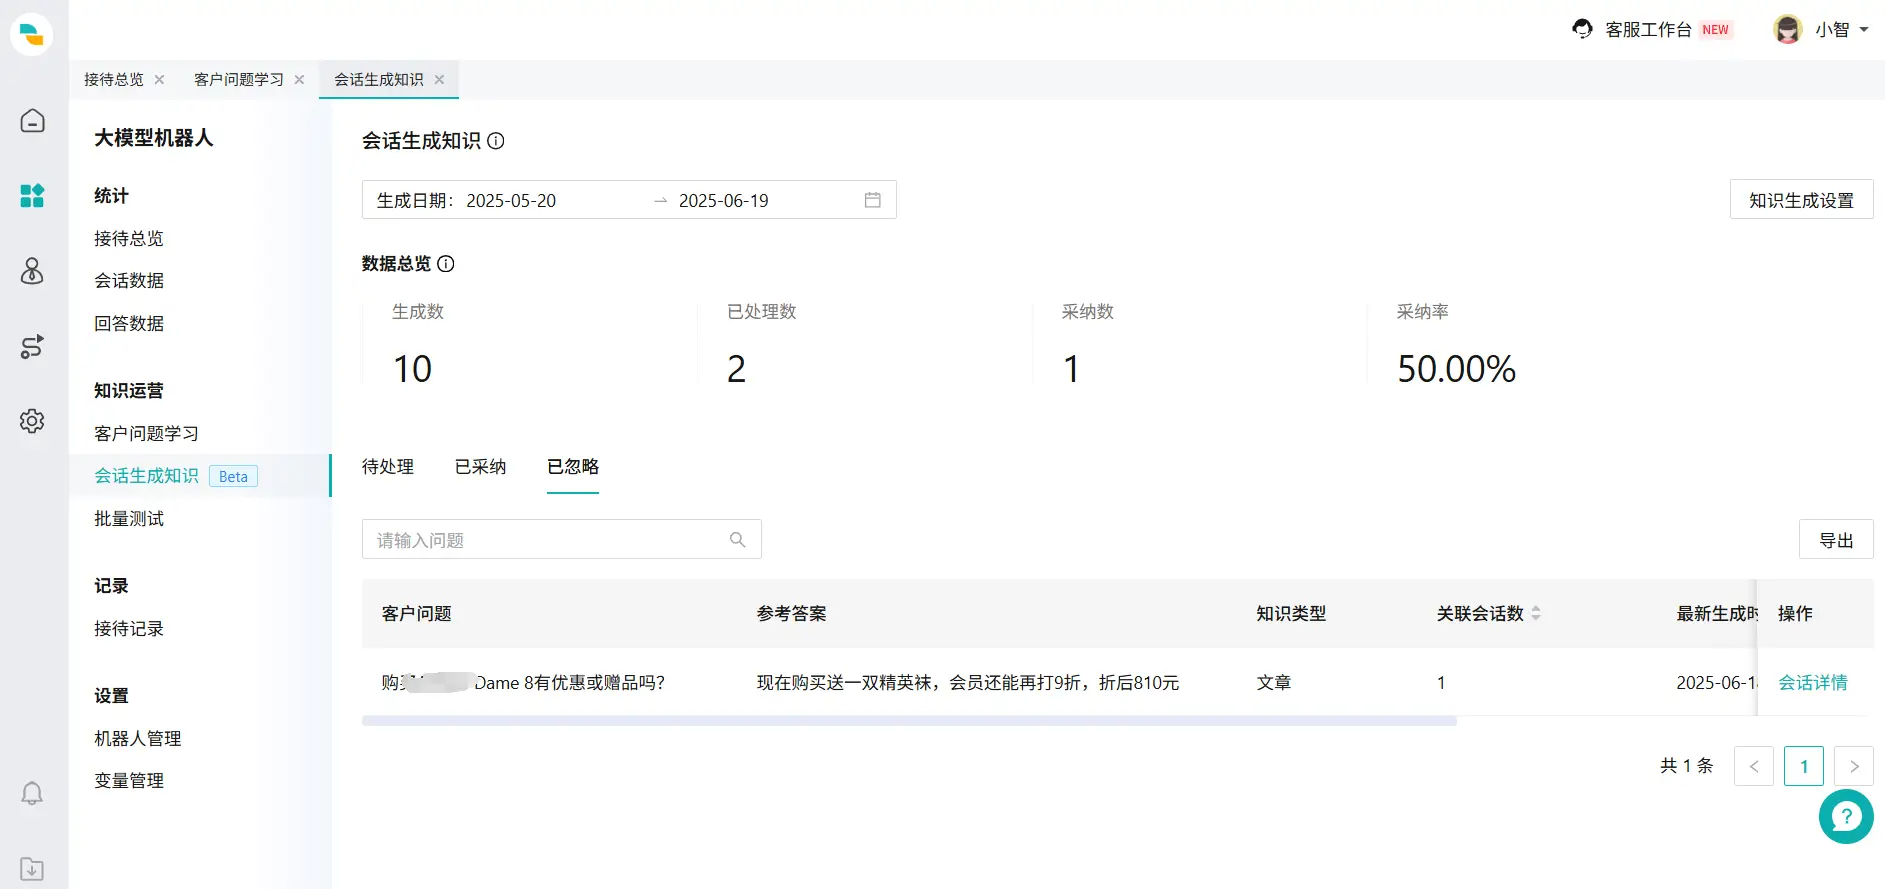Switch to 已采纳 tab
The height and width of the screenshot is (889, 1885).
(x=481, y=467)
